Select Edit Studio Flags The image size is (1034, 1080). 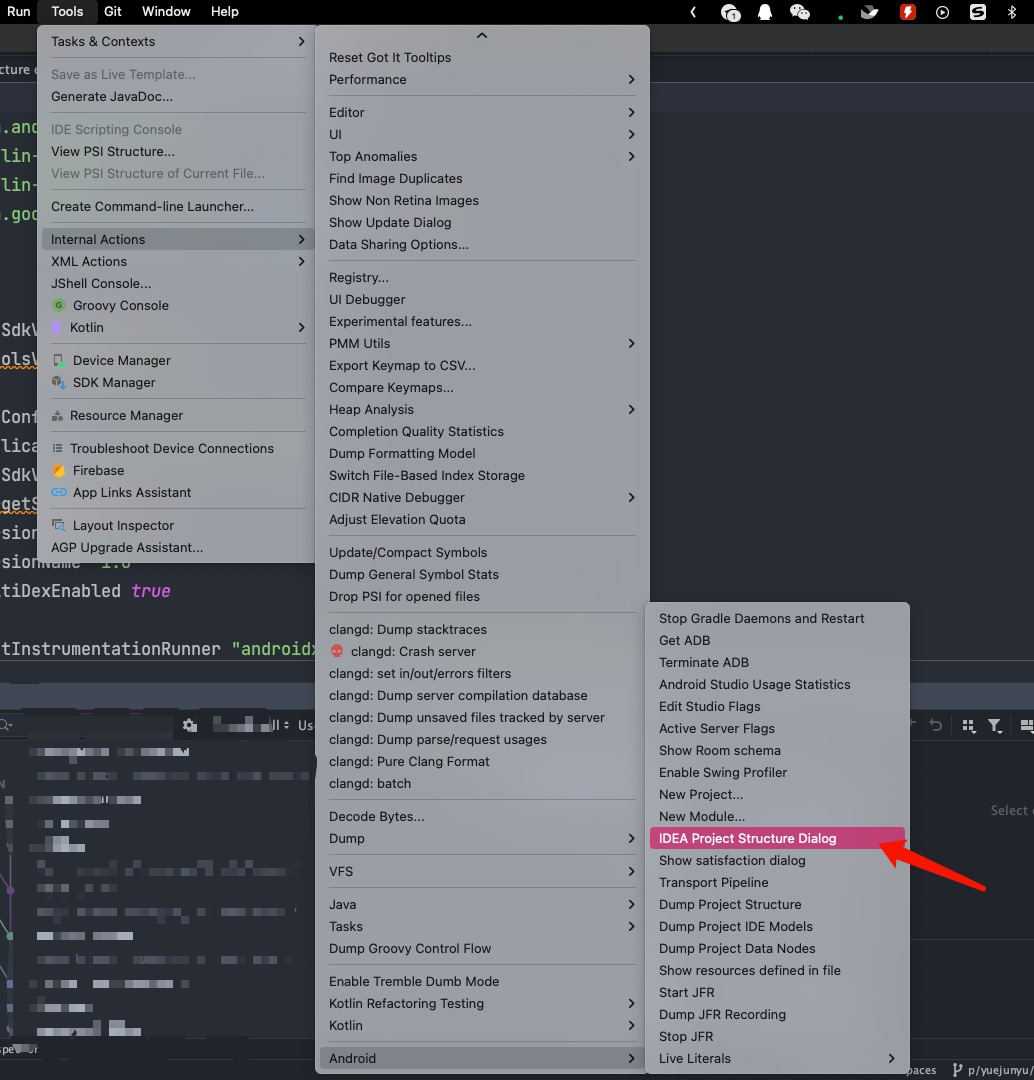tap(777, 707)
